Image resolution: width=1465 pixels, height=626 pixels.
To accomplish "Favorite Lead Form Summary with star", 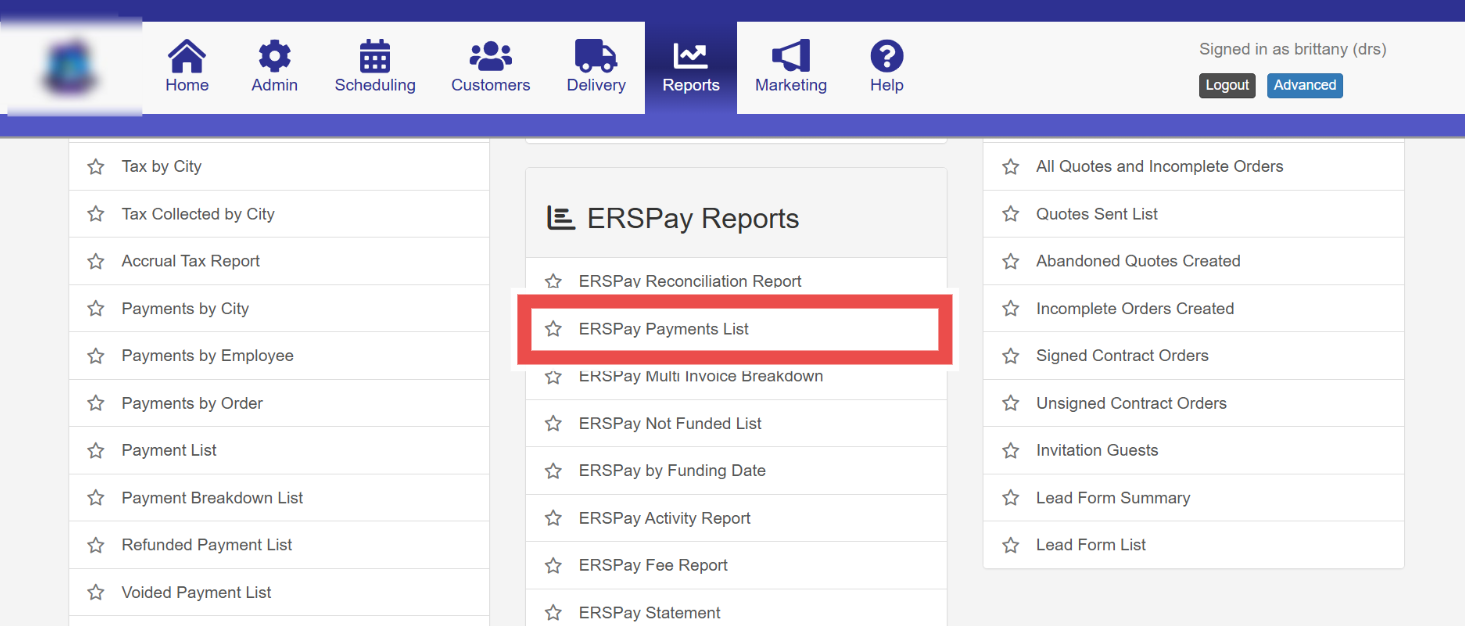I will [1011, 498].
